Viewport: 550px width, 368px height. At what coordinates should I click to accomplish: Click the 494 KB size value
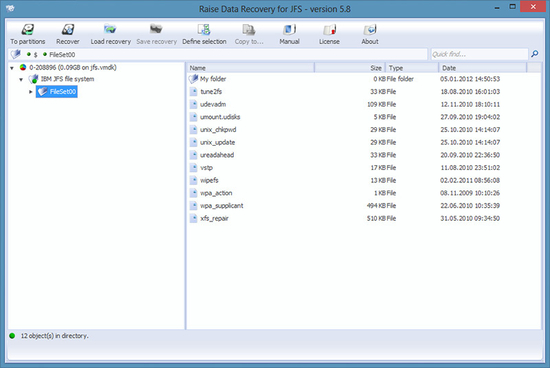tap(376, 206)
